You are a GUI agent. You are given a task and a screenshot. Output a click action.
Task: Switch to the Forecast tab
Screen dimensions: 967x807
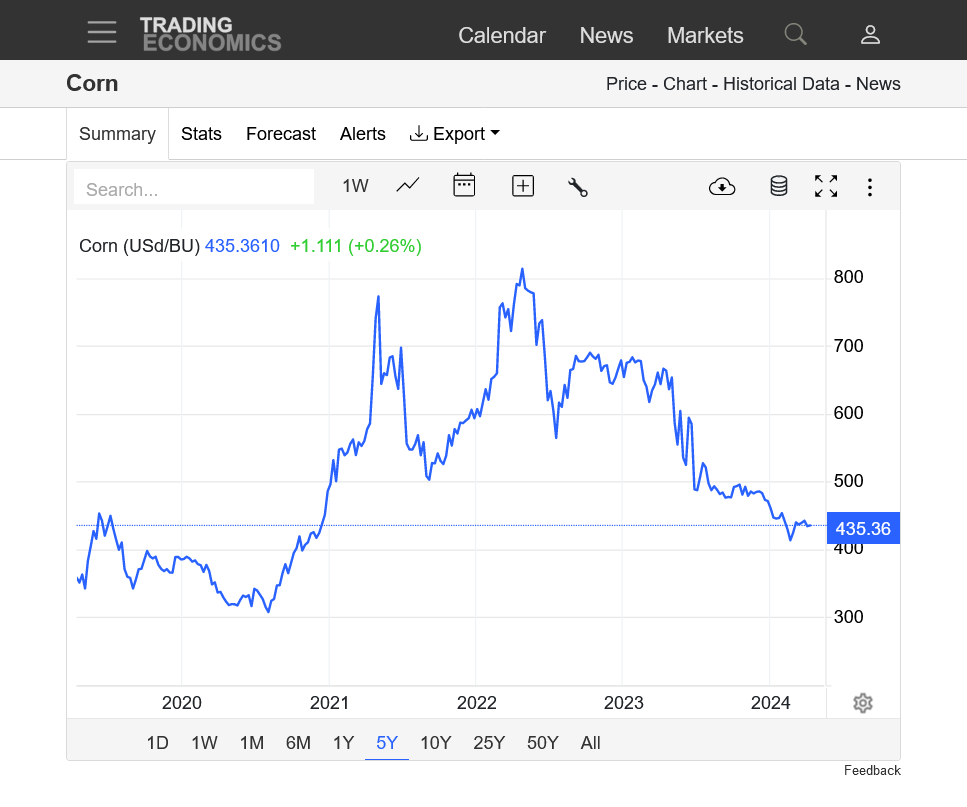pyautogui.click(x=281, y=134)
